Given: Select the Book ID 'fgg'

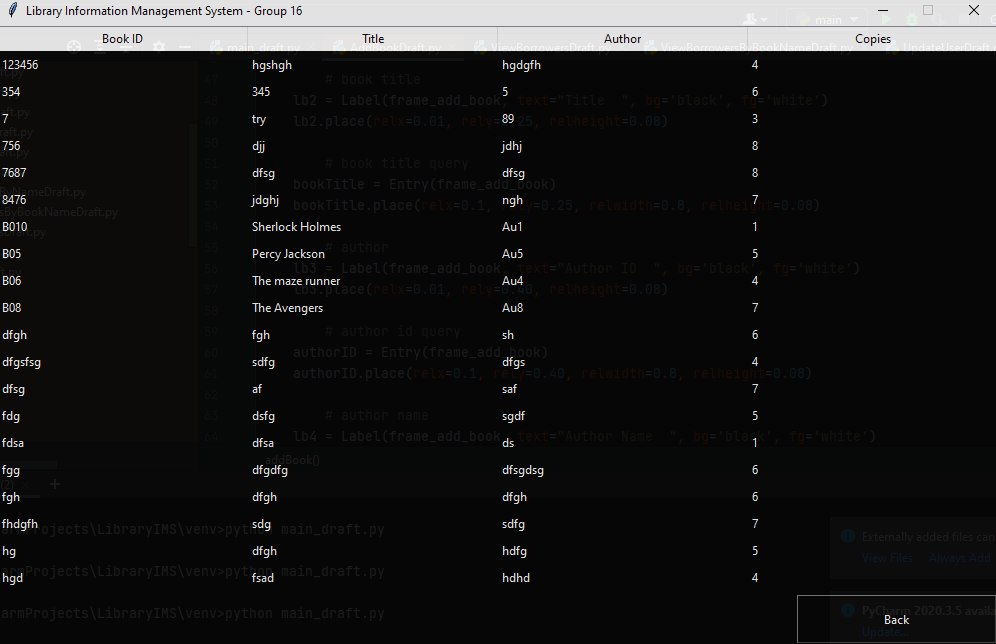Looking at the screenshot, I should coord(11,470).
